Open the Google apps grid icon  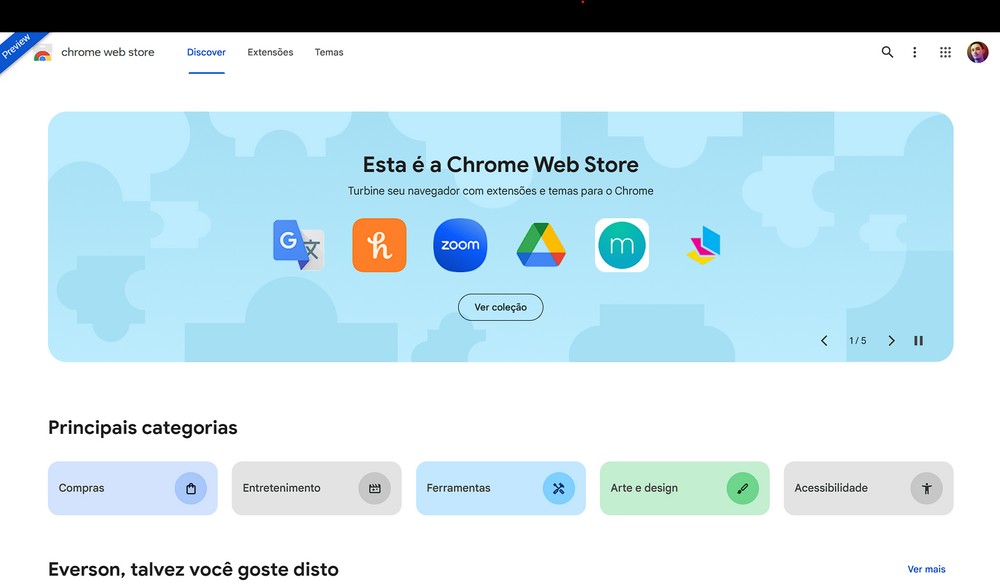click(945, 52)
